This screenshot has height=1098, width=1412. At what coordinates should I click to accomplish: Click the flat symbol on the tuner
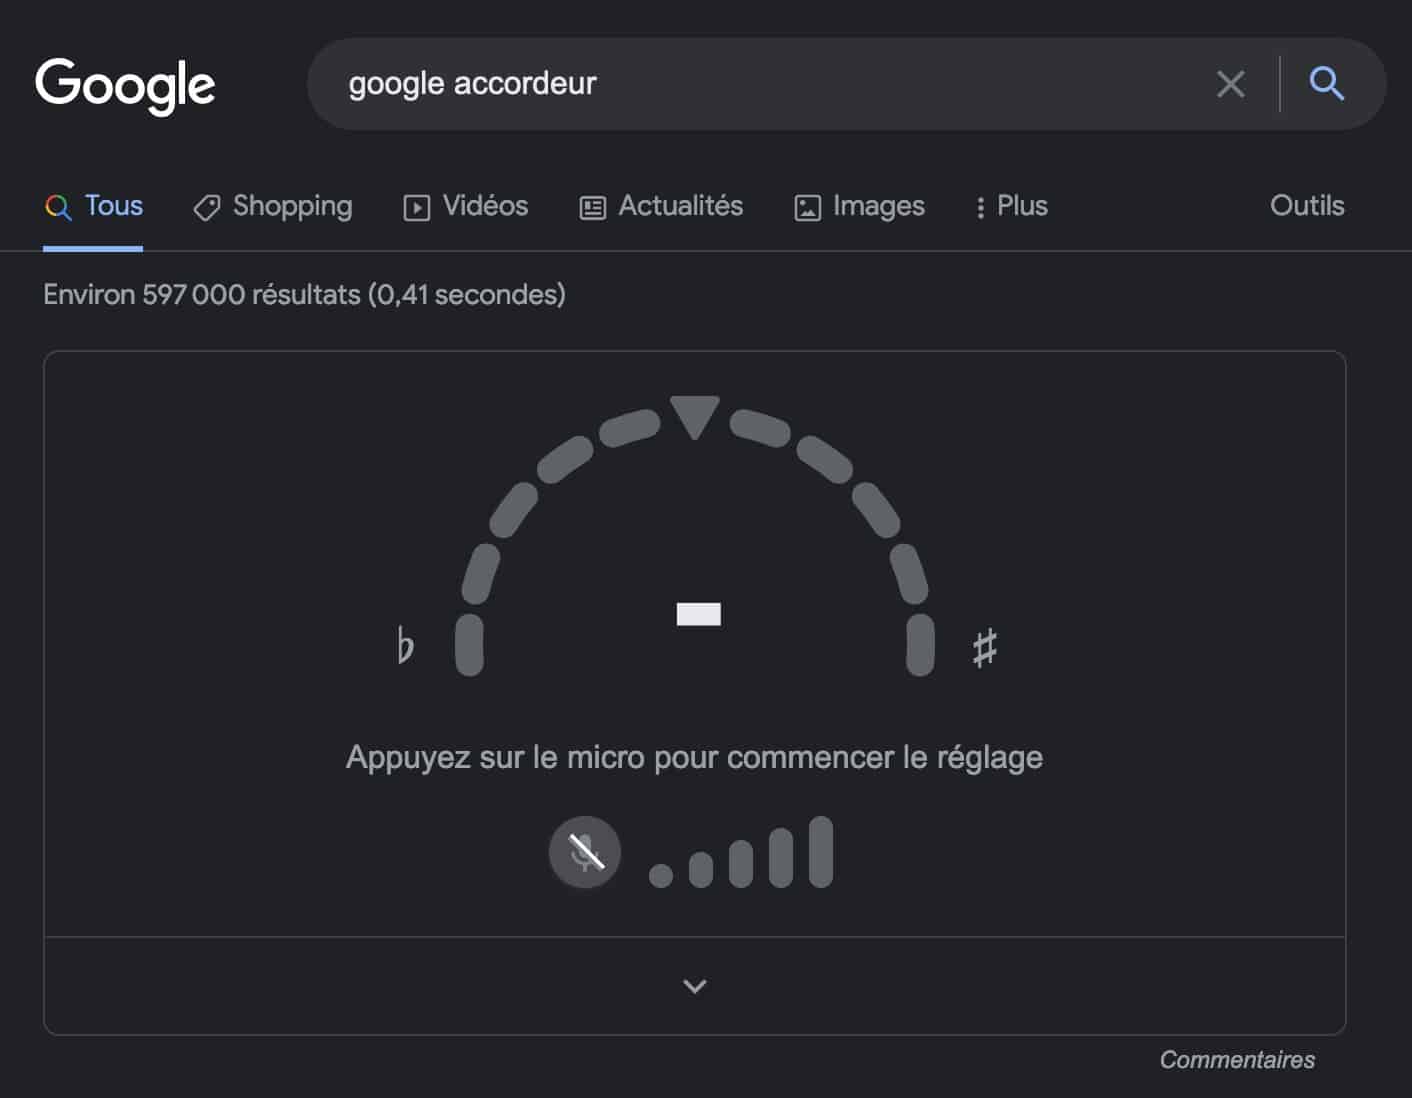[405, 646]
